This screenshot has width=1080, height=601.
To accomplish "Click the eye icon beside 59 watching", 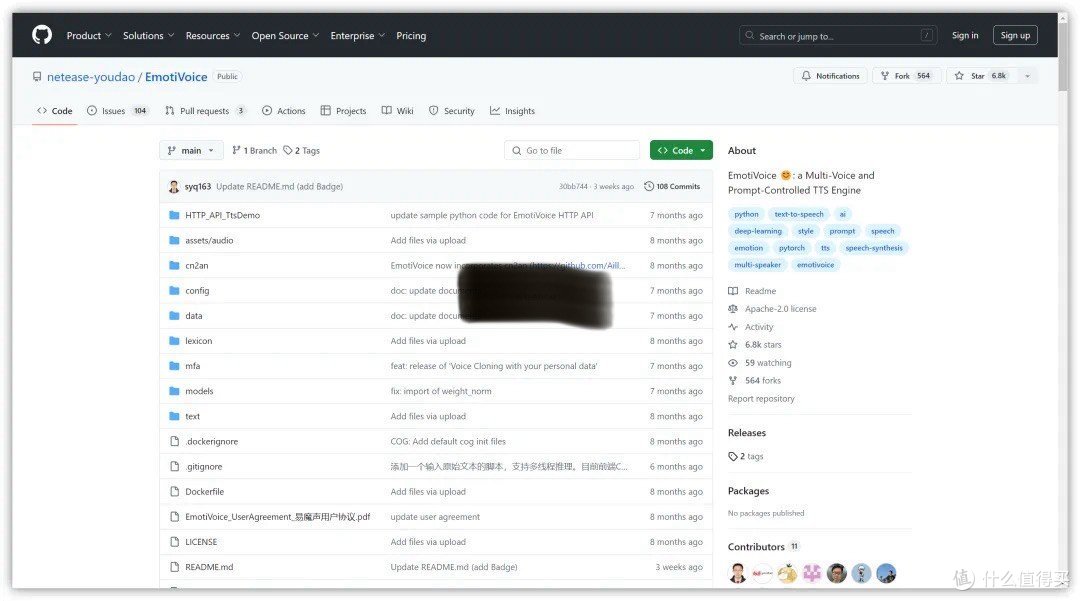I will coord(734,362).
